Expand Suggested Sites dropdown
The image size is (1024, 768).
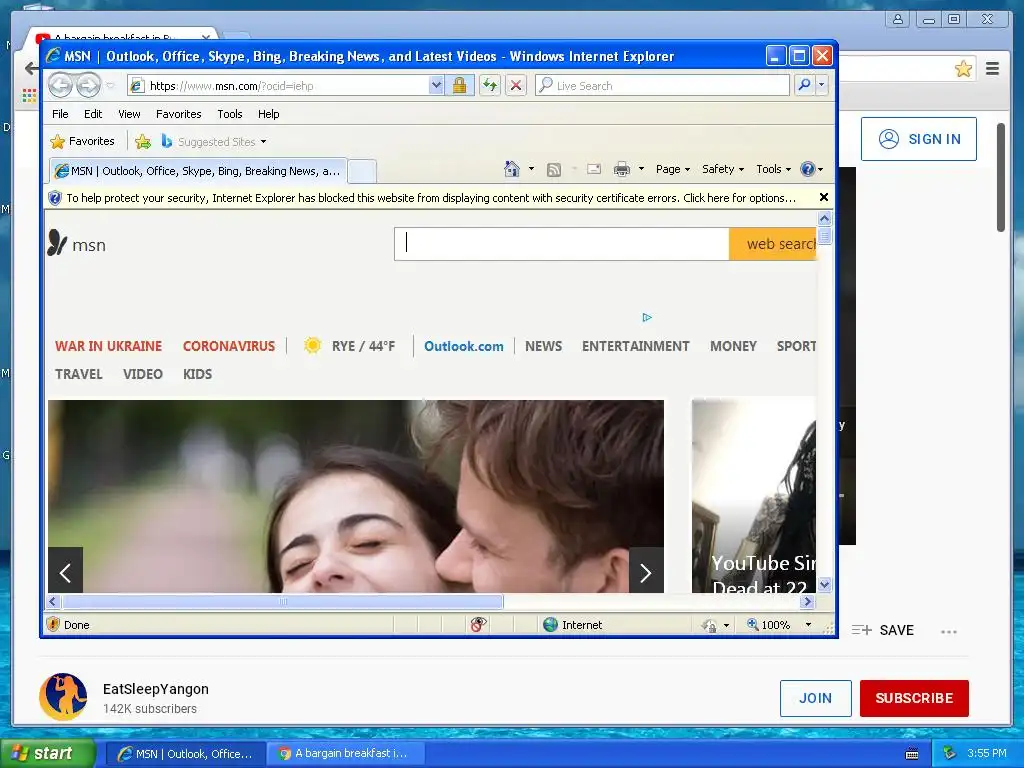click(263, 142)
